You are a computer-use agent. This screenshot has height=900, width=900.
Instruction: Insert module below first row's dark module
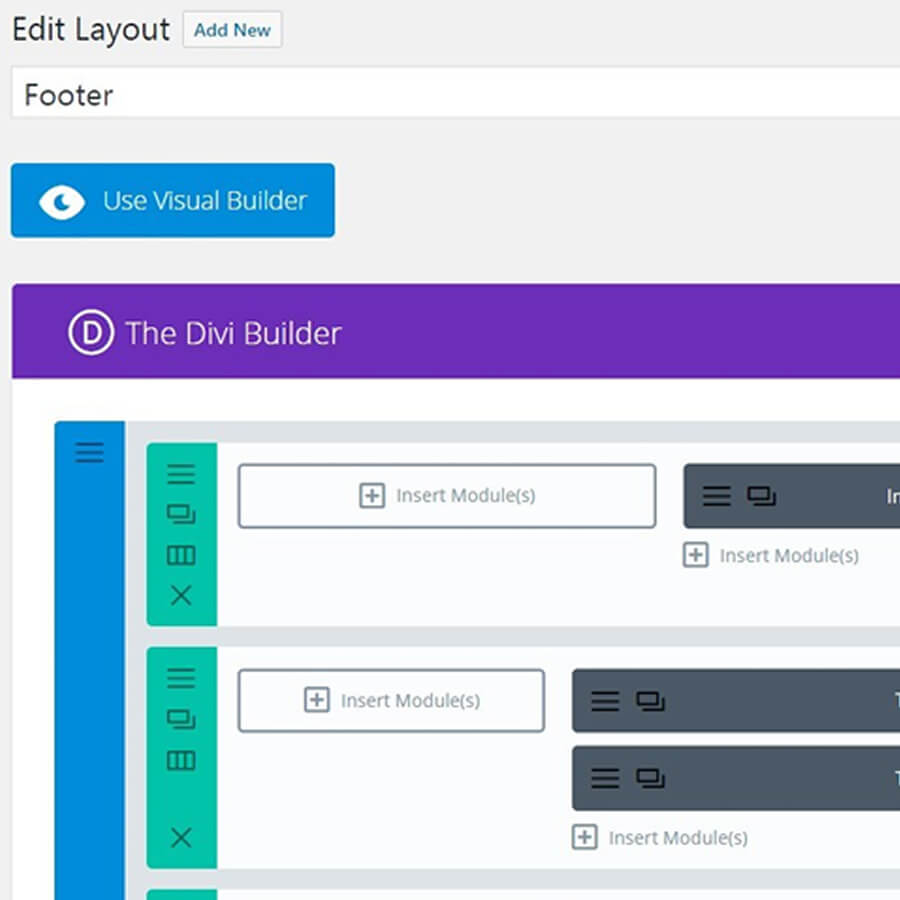pos(771,556)
